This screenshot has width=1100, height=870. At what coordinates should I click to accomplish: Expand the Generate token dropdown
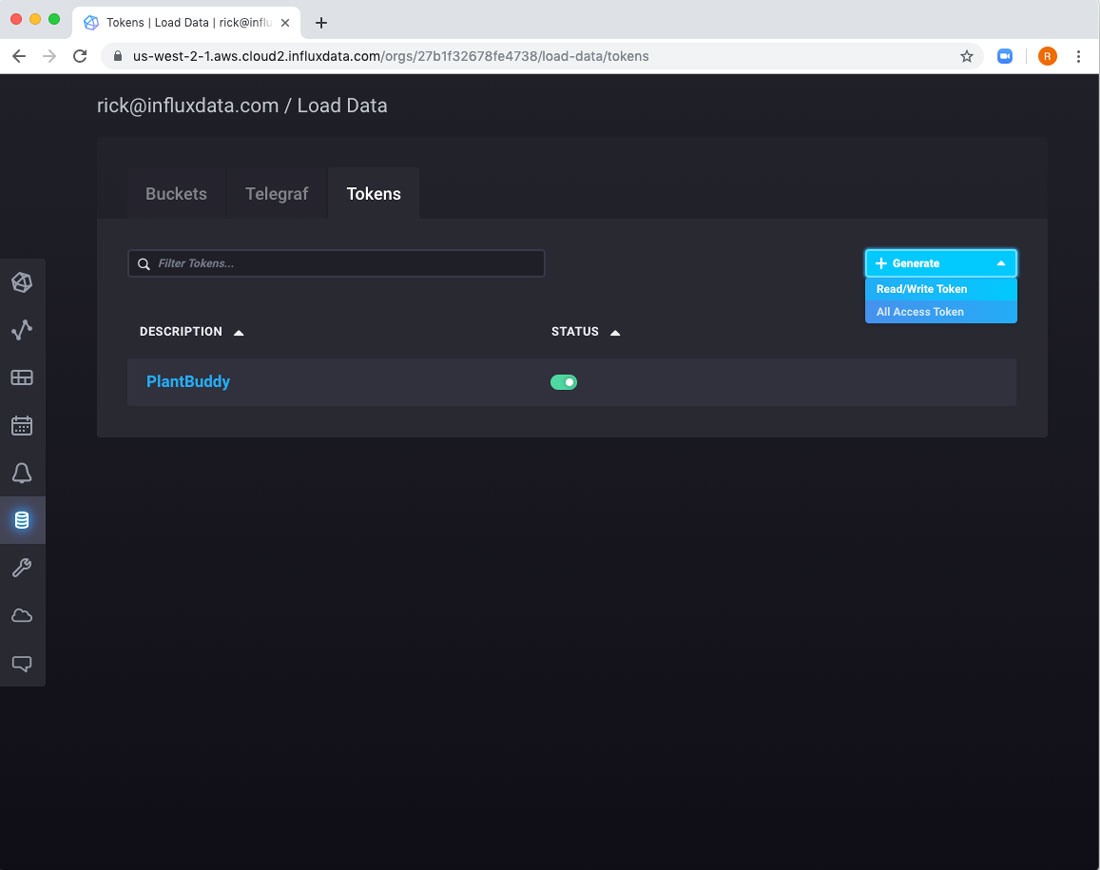click(x=940, y=263)
